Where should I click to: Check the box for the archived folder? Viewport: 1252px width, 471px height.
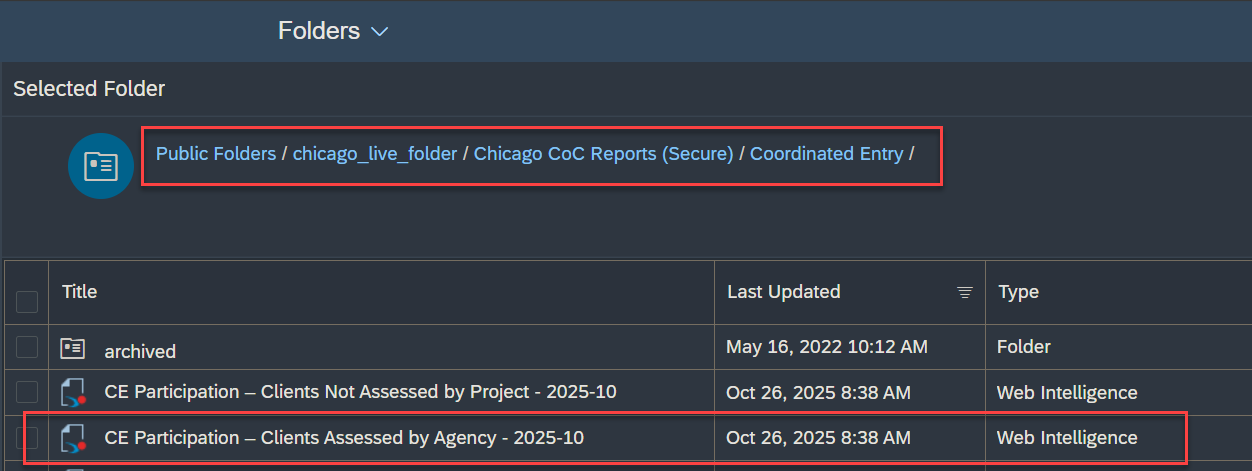27,347
